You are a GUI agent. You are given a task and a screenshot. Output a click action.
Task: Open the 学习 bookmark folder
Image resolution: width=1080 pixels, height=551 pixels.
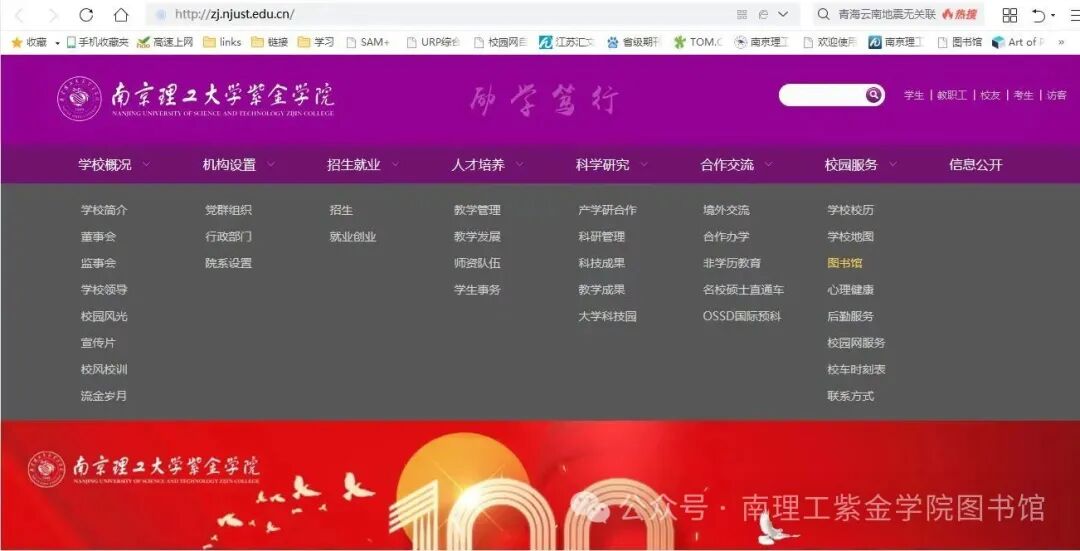316,42
